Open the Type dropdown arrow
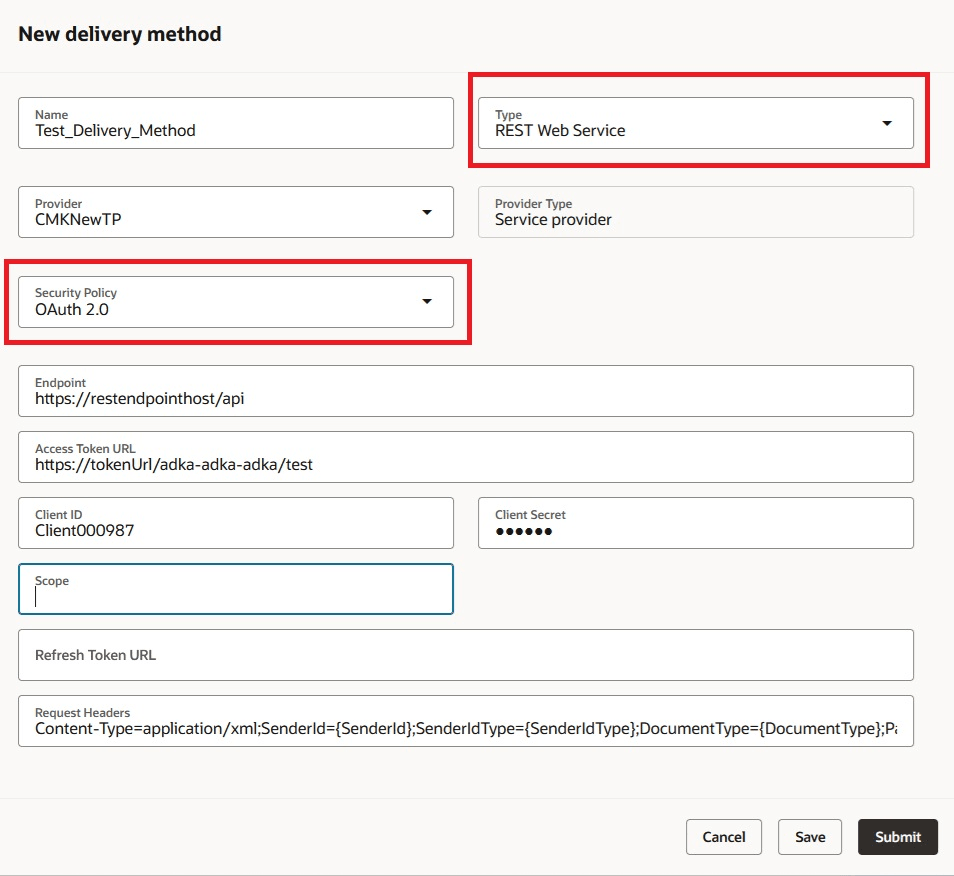 pos(886,124)
